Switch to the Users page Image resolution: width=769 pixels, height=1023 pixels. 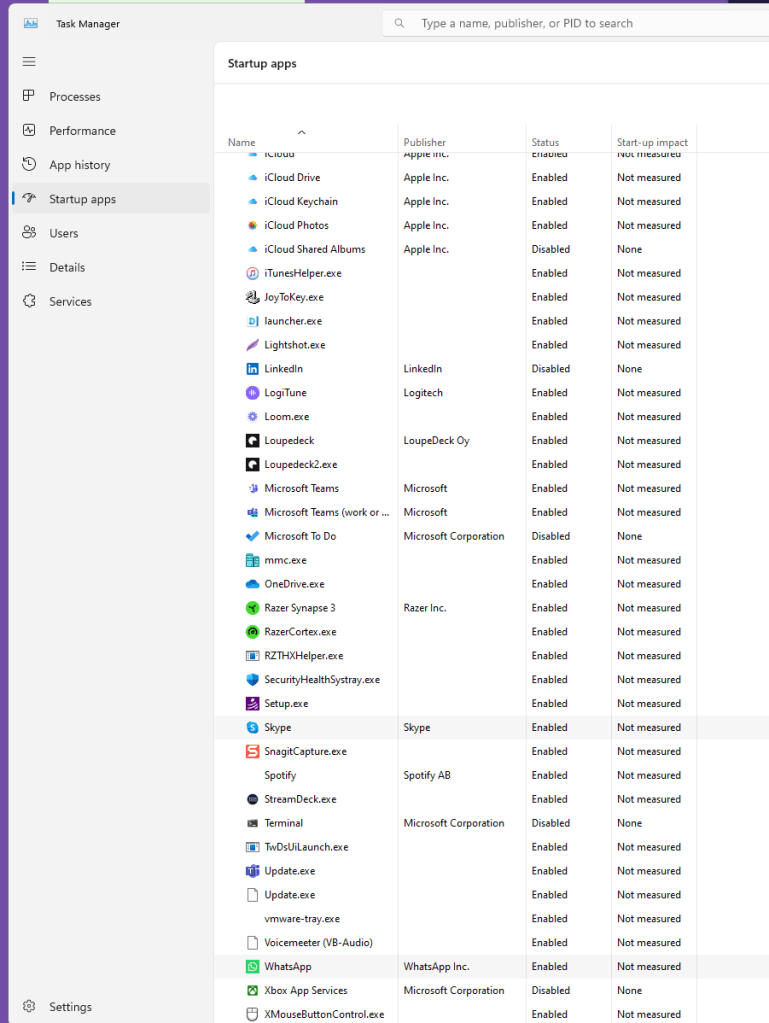point(111,233)
